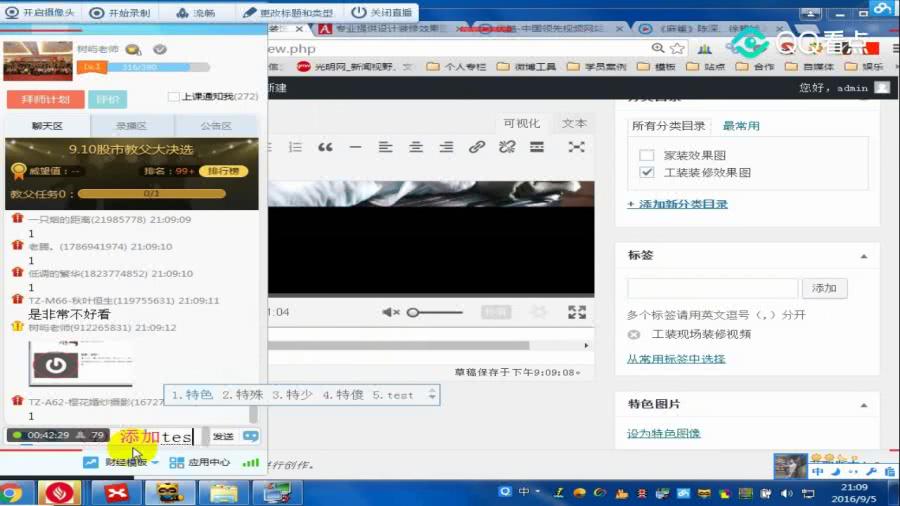
Task: Switch to the 文本 editor tab
Action: [574, 123]
